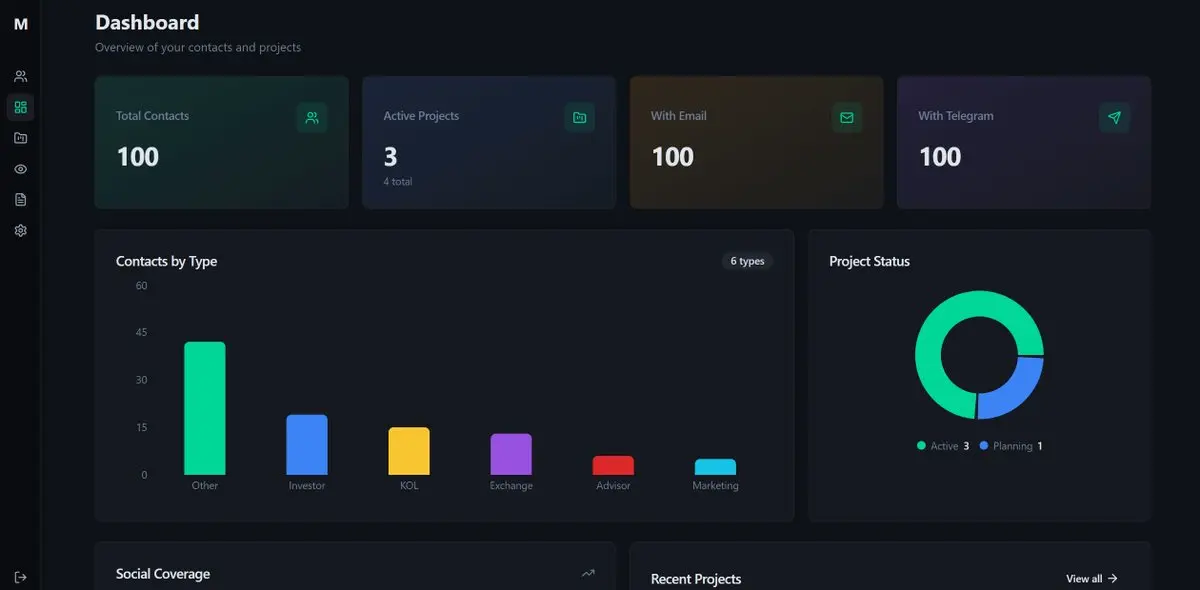Click the Social Coverage title
Image resolution: width=1200 pixels, height=590 pixels.
(x=163, y=574)
